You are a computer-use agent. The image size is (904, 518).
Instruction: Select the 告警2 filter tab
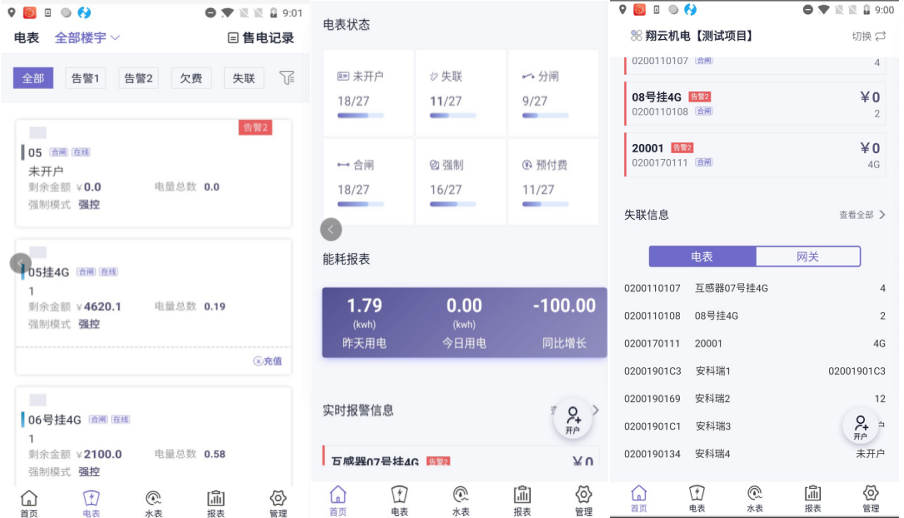point(138,78)
